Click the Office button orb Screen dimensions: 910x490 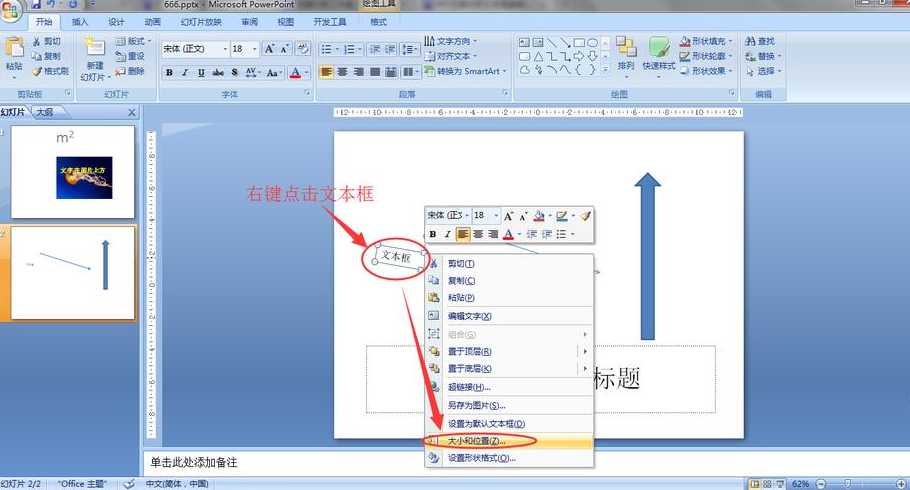(9, 10)
